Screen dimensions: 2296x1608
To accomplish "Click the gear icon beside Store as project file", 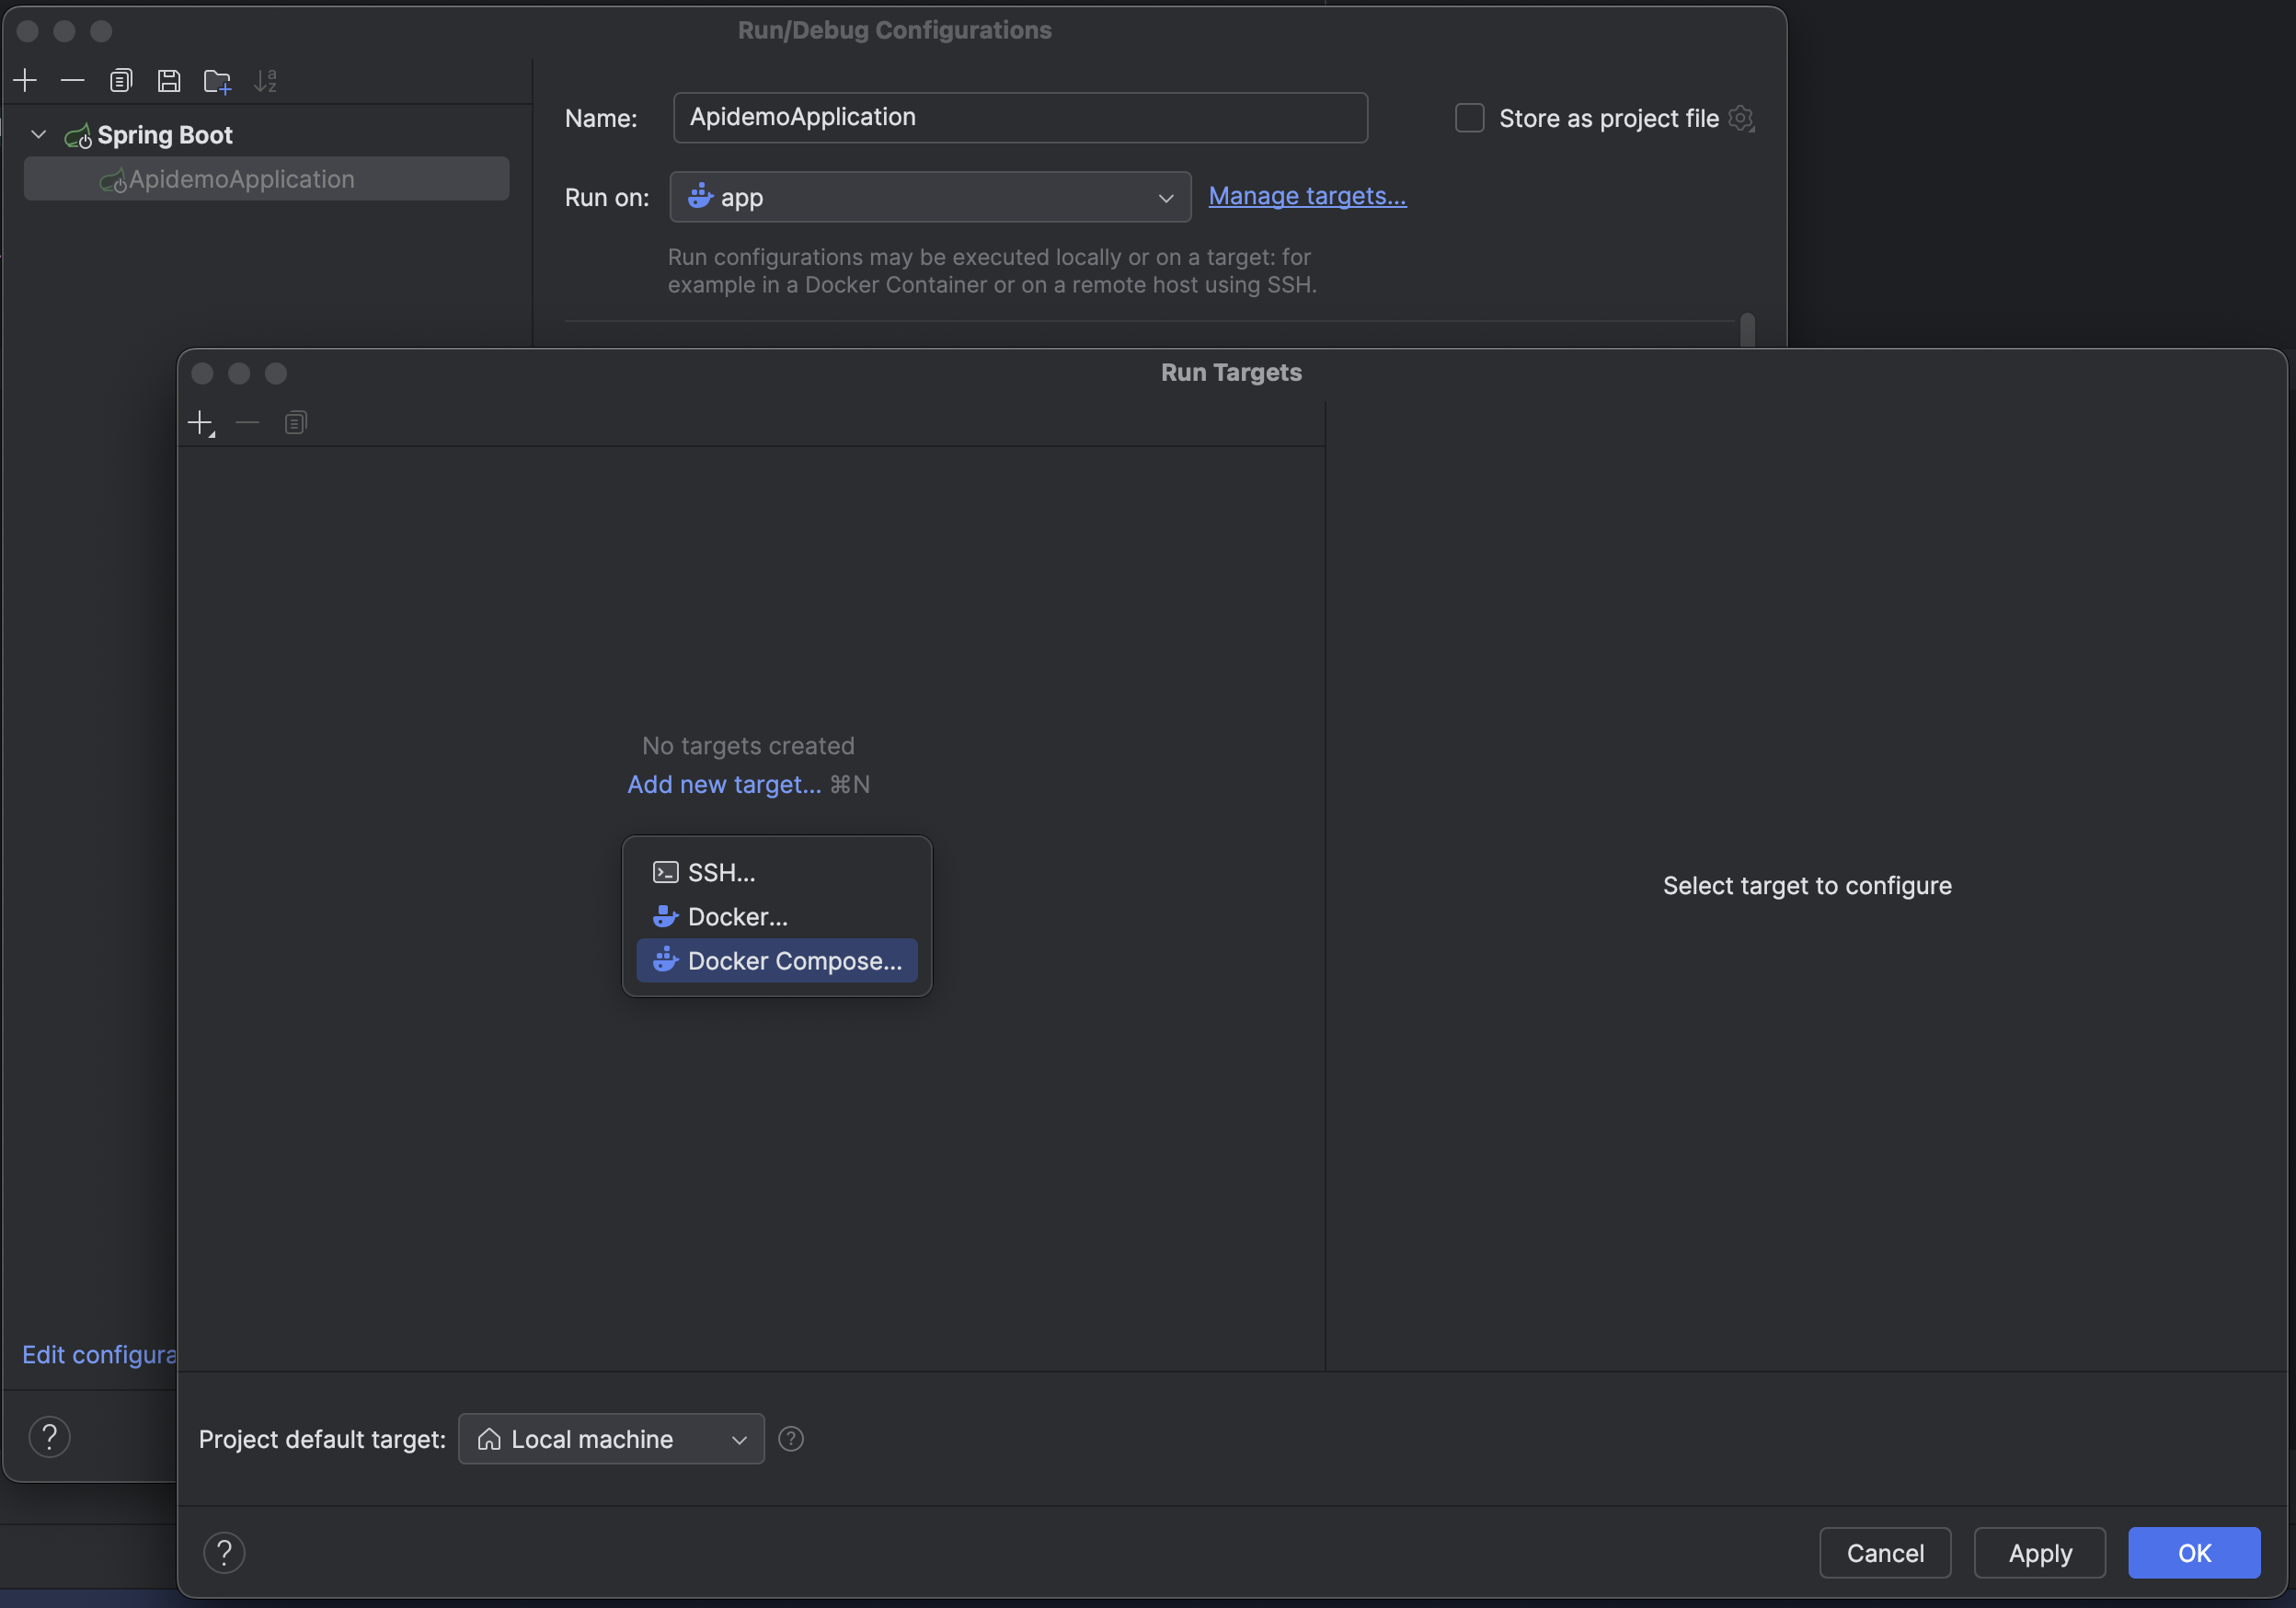I will pos(1741,118).
